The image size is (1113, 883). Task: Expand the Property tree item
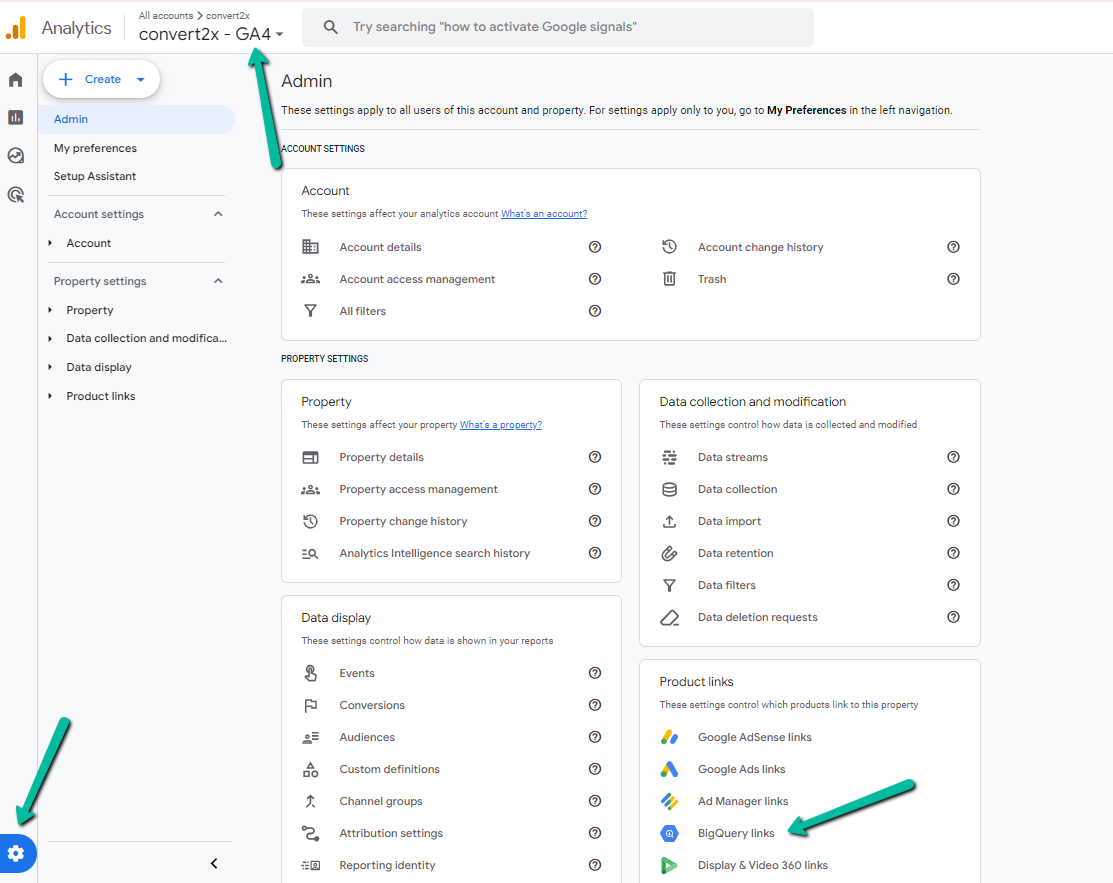50,310
